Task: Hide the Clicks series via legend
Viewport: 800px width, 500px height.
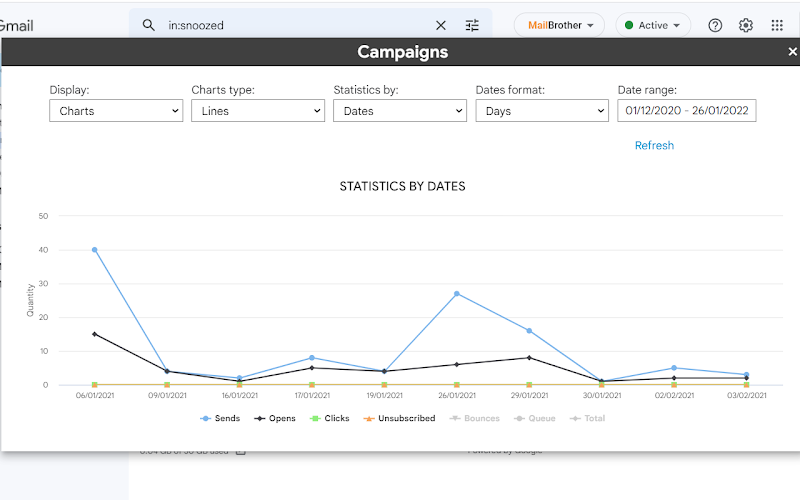Action: coord(330,418)
